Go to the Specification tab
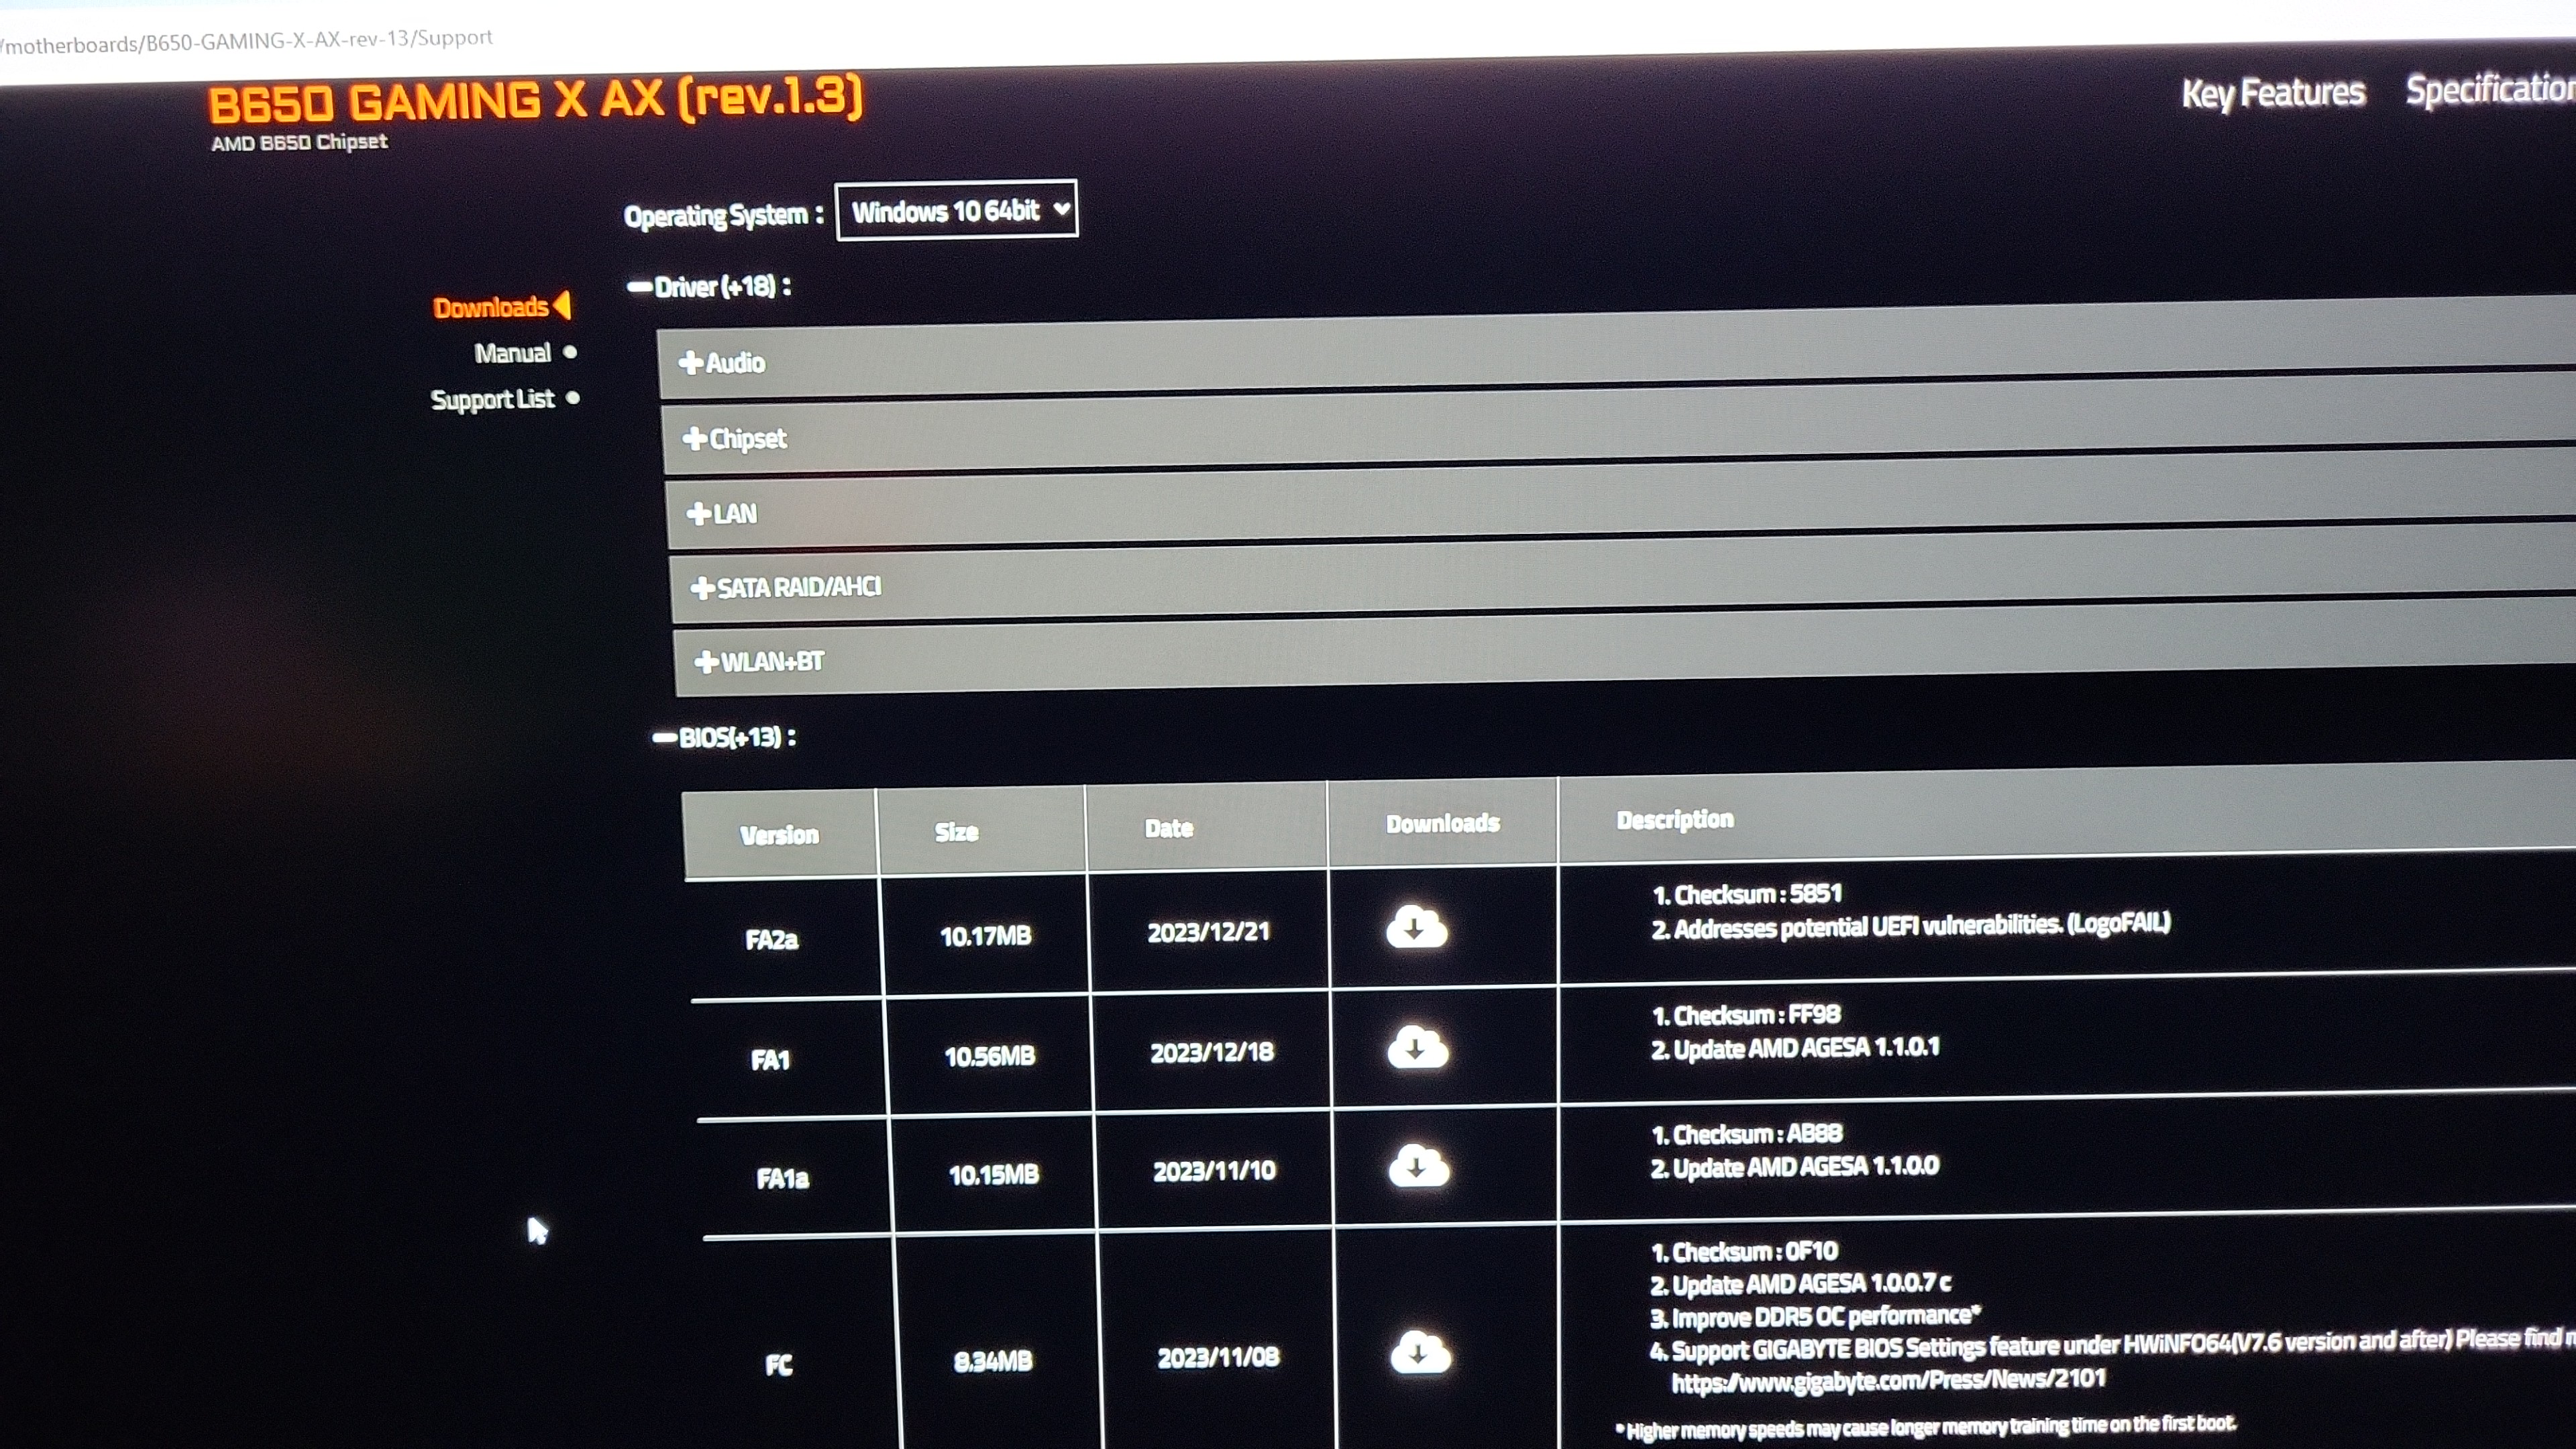 tap(2489, 89)
